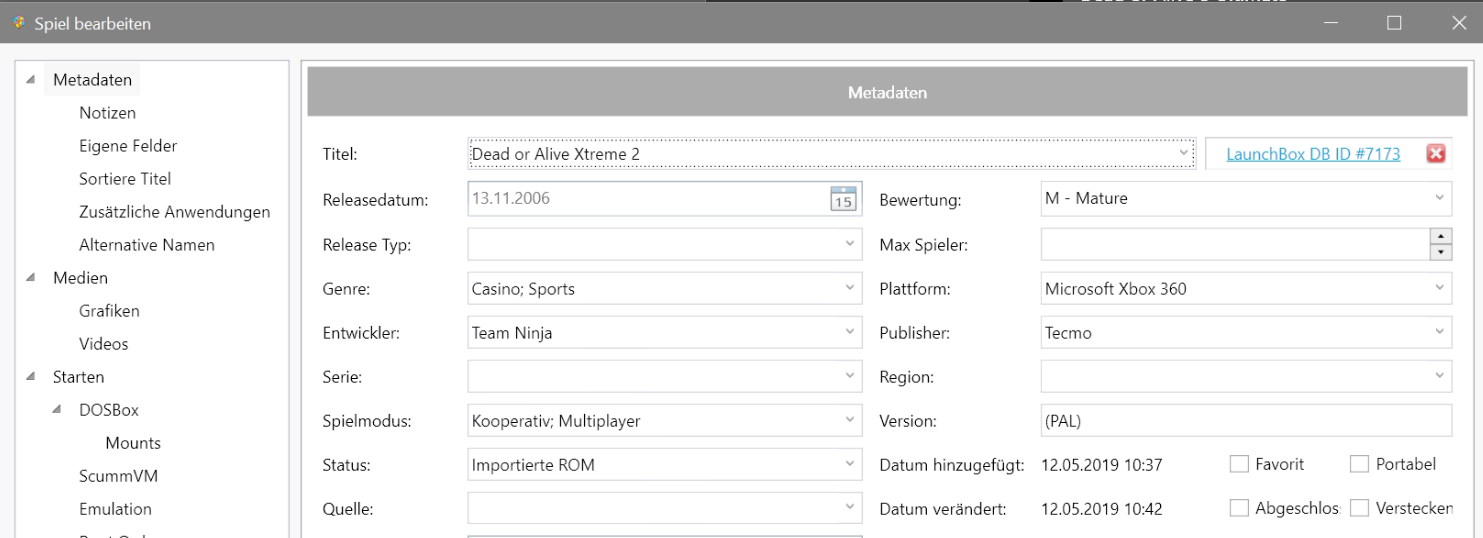
Task: Open the Genre combo box
Action: 850,288
